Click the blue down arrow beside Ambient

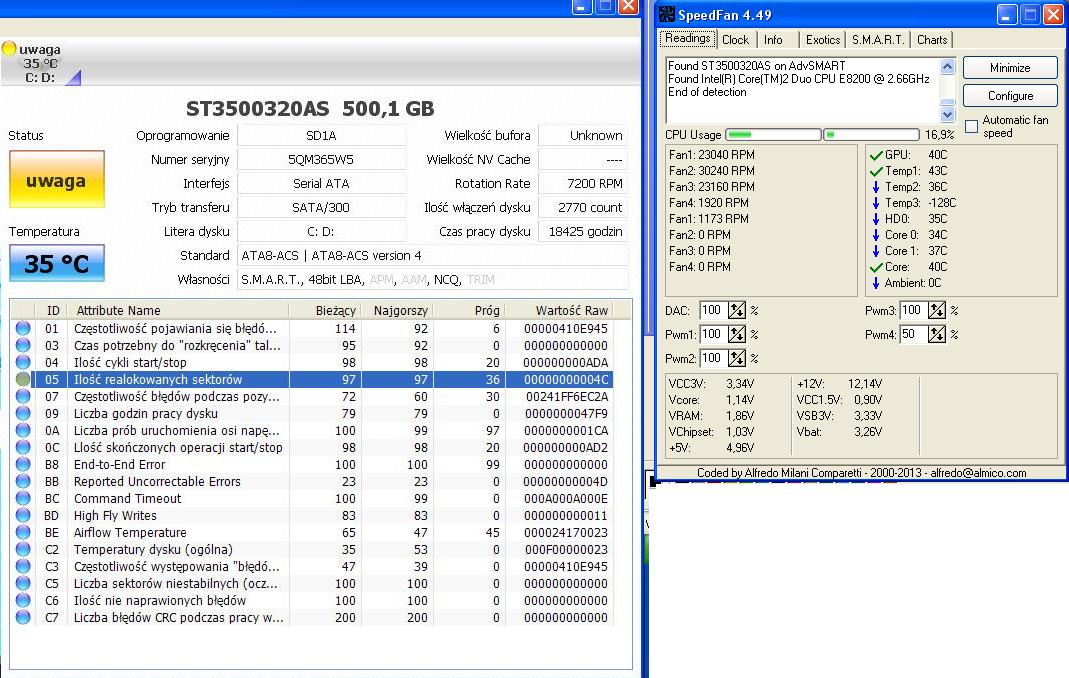[876, 283]
